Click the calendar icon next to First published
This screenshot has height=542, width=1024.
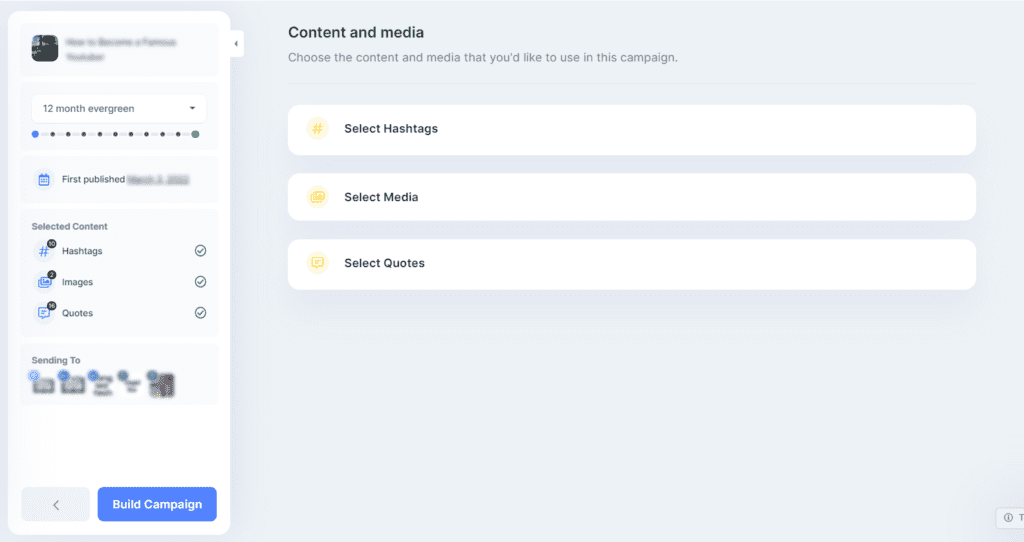pos(44,180)
